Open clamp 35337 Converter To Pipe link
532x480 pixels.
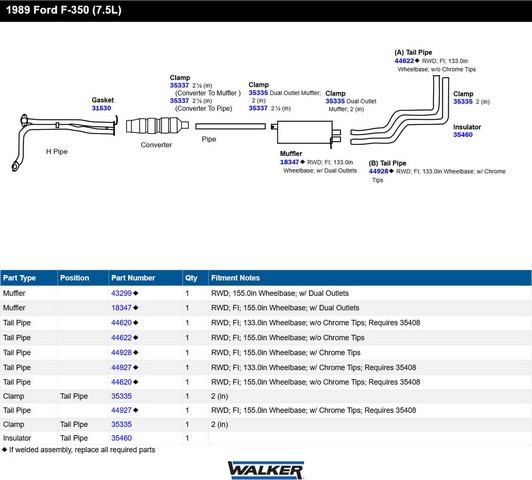179,101
